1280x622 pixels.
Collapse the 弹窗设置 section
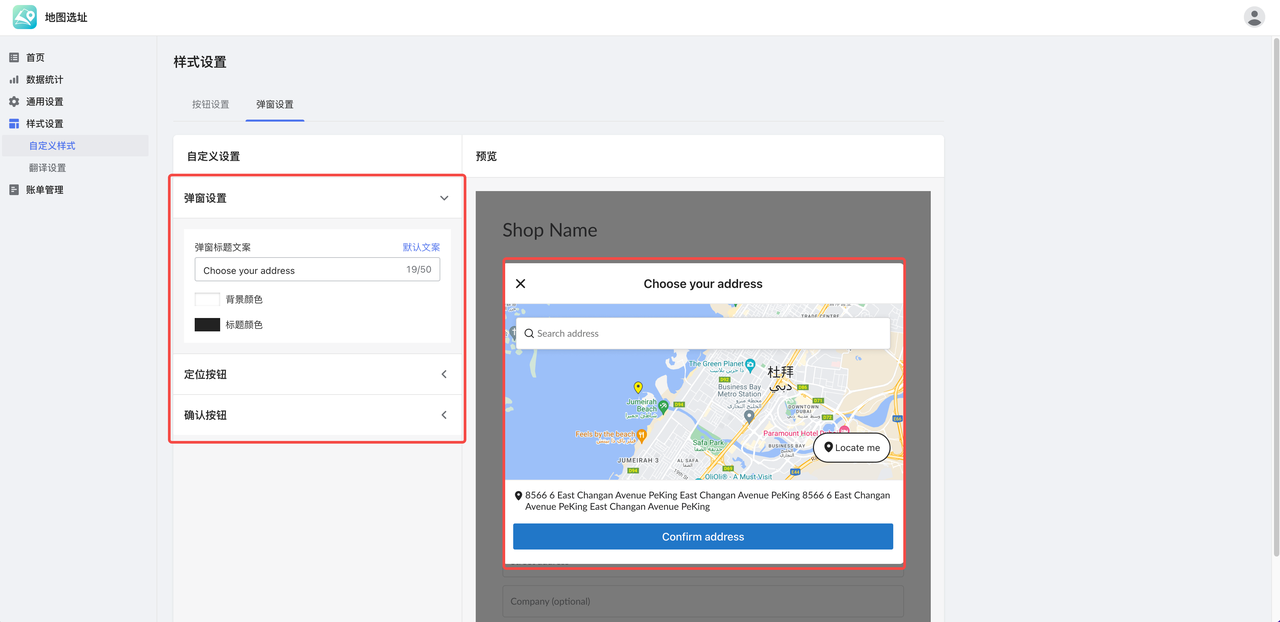point(444,198)
